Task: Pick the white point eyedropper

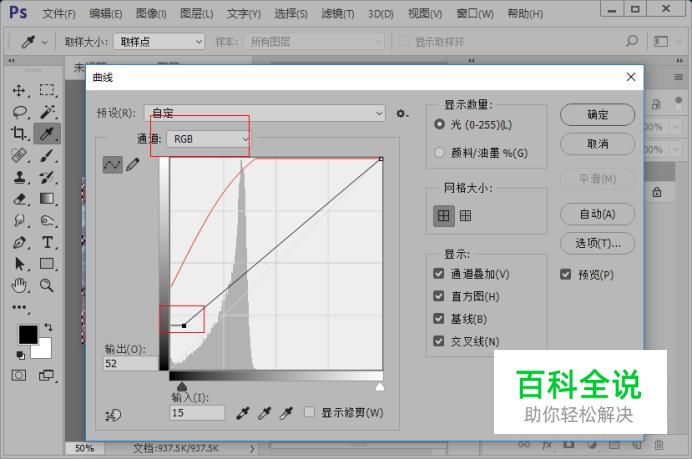Action: (286, 413)
